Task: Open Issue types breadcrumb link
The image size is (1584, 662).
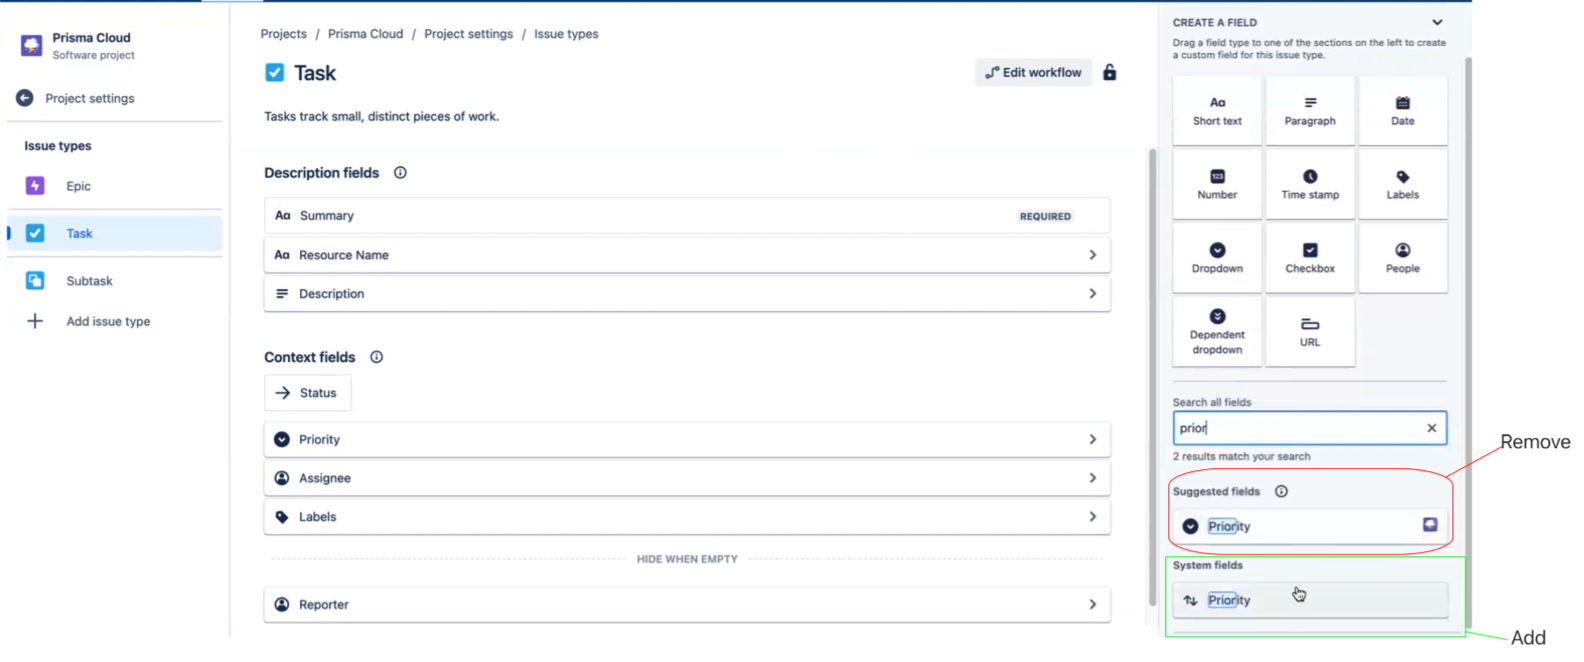Action: pyautogui.click(x=566, y=34)
